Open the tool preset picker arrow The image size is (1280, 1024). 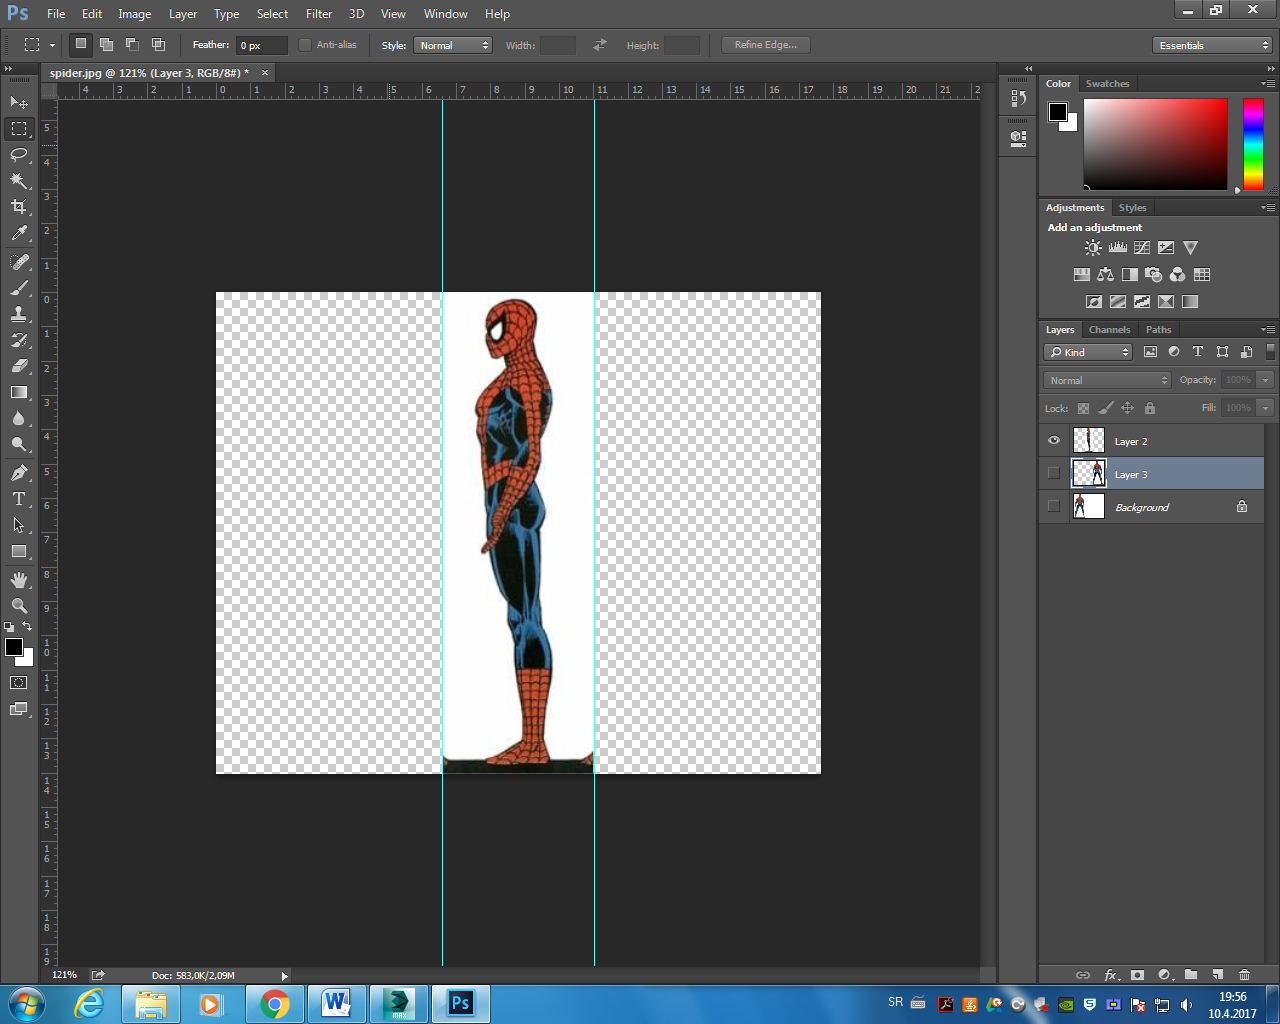pos(52,45)
